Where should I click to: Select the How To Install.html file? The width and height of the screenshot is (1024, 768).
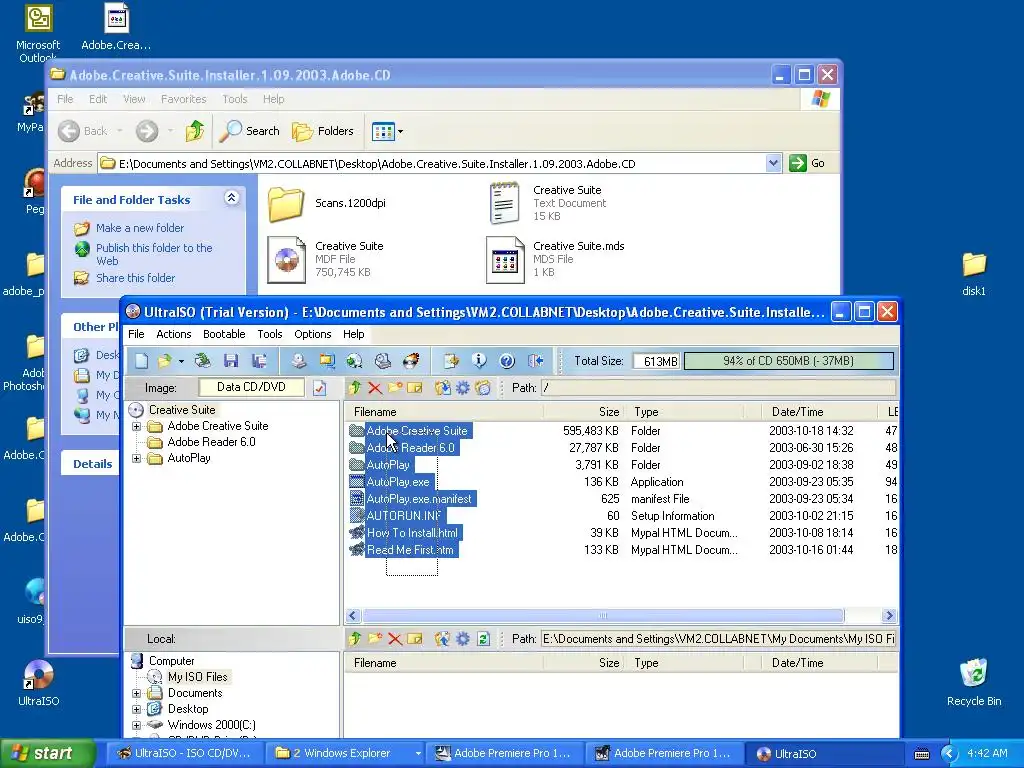[412, 533]
